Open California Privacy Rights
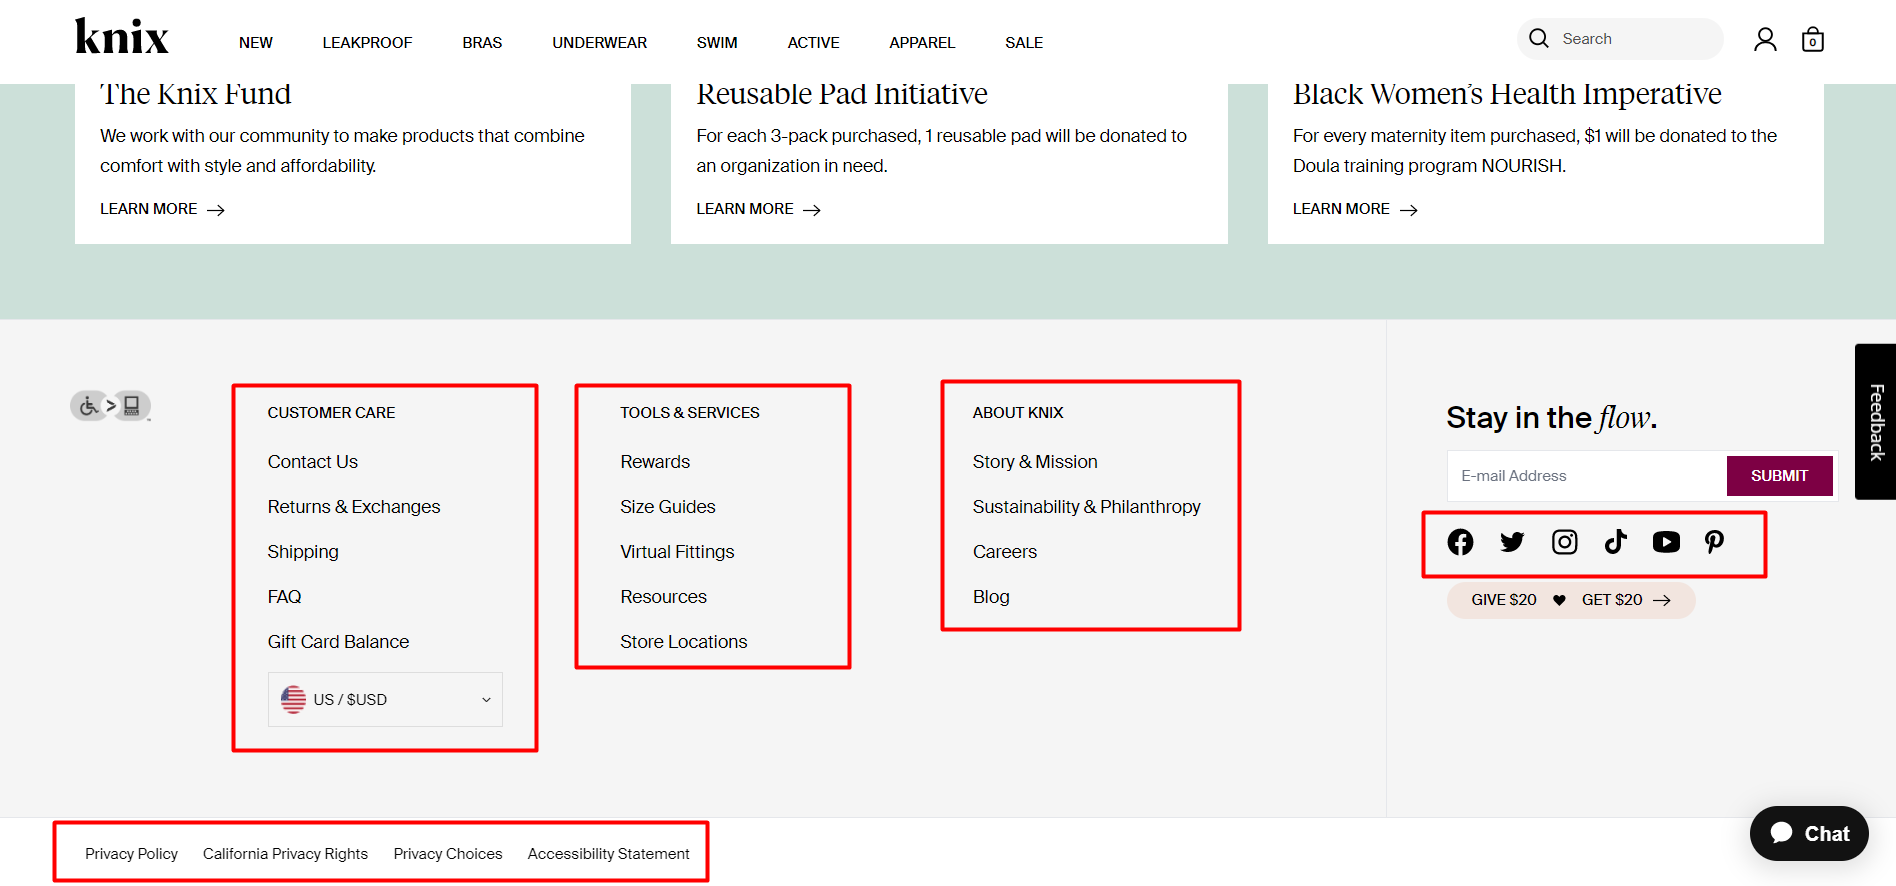Screen dimensions: 1896x886 click(285, 854)
